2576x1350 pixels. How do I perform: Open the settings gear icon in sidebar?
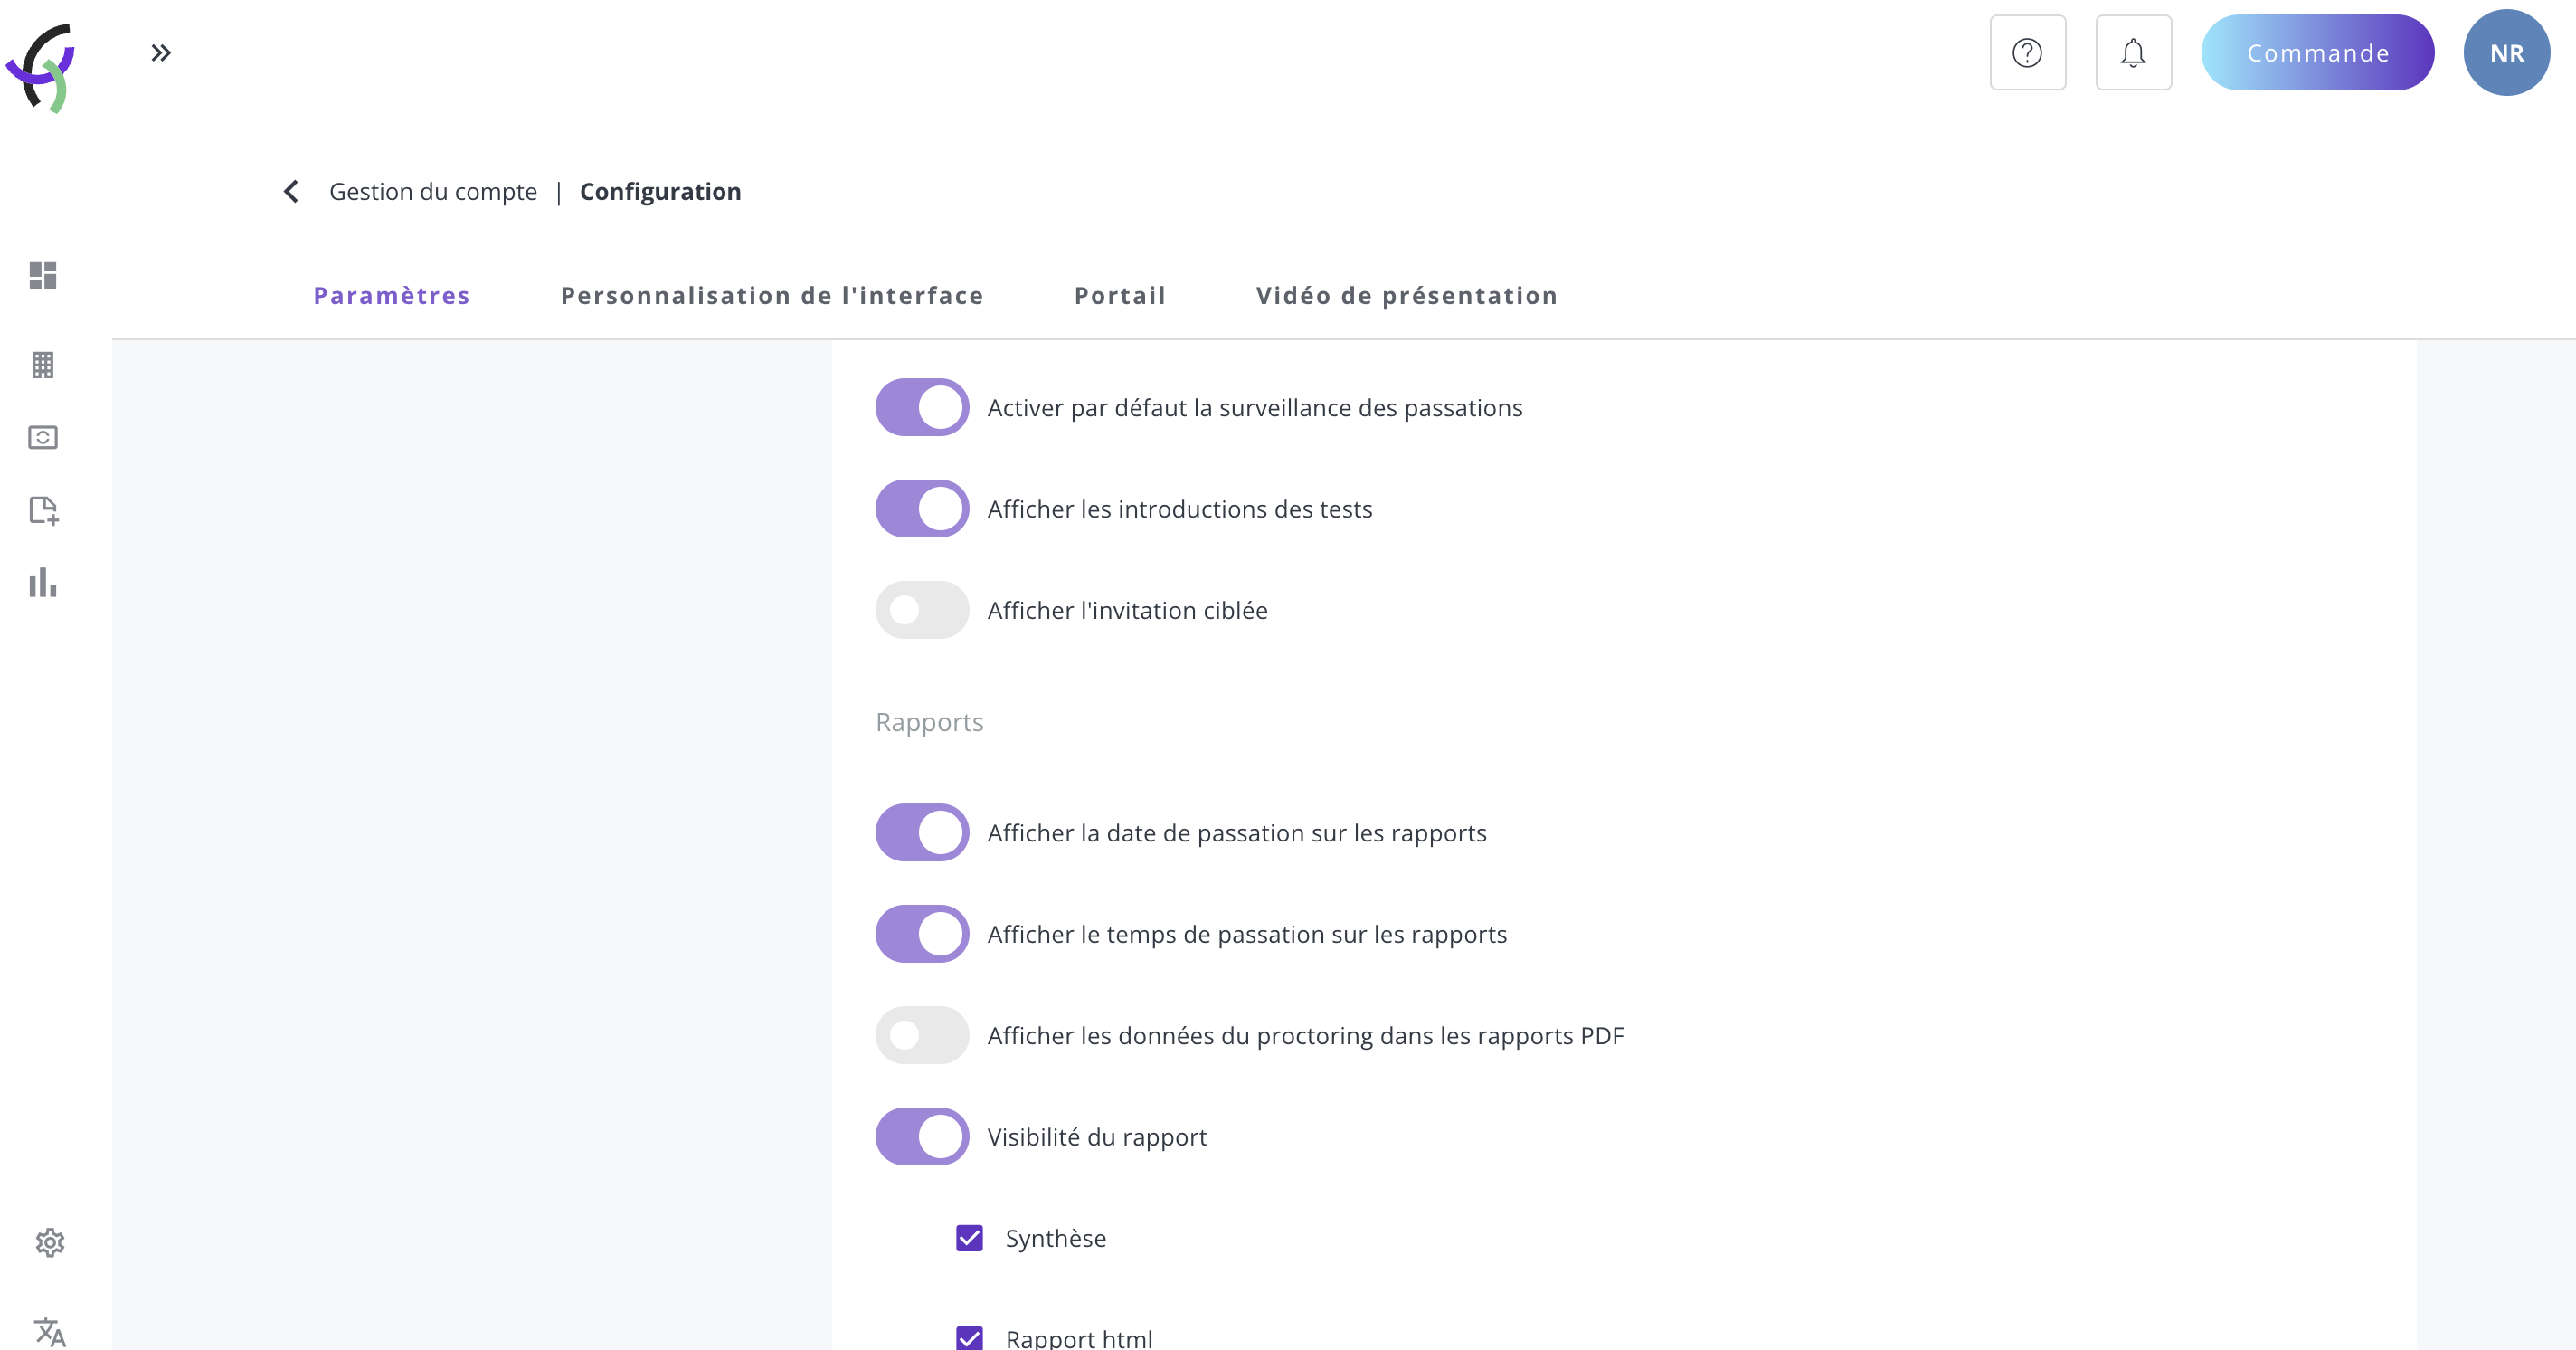(x=49, y=1243)
